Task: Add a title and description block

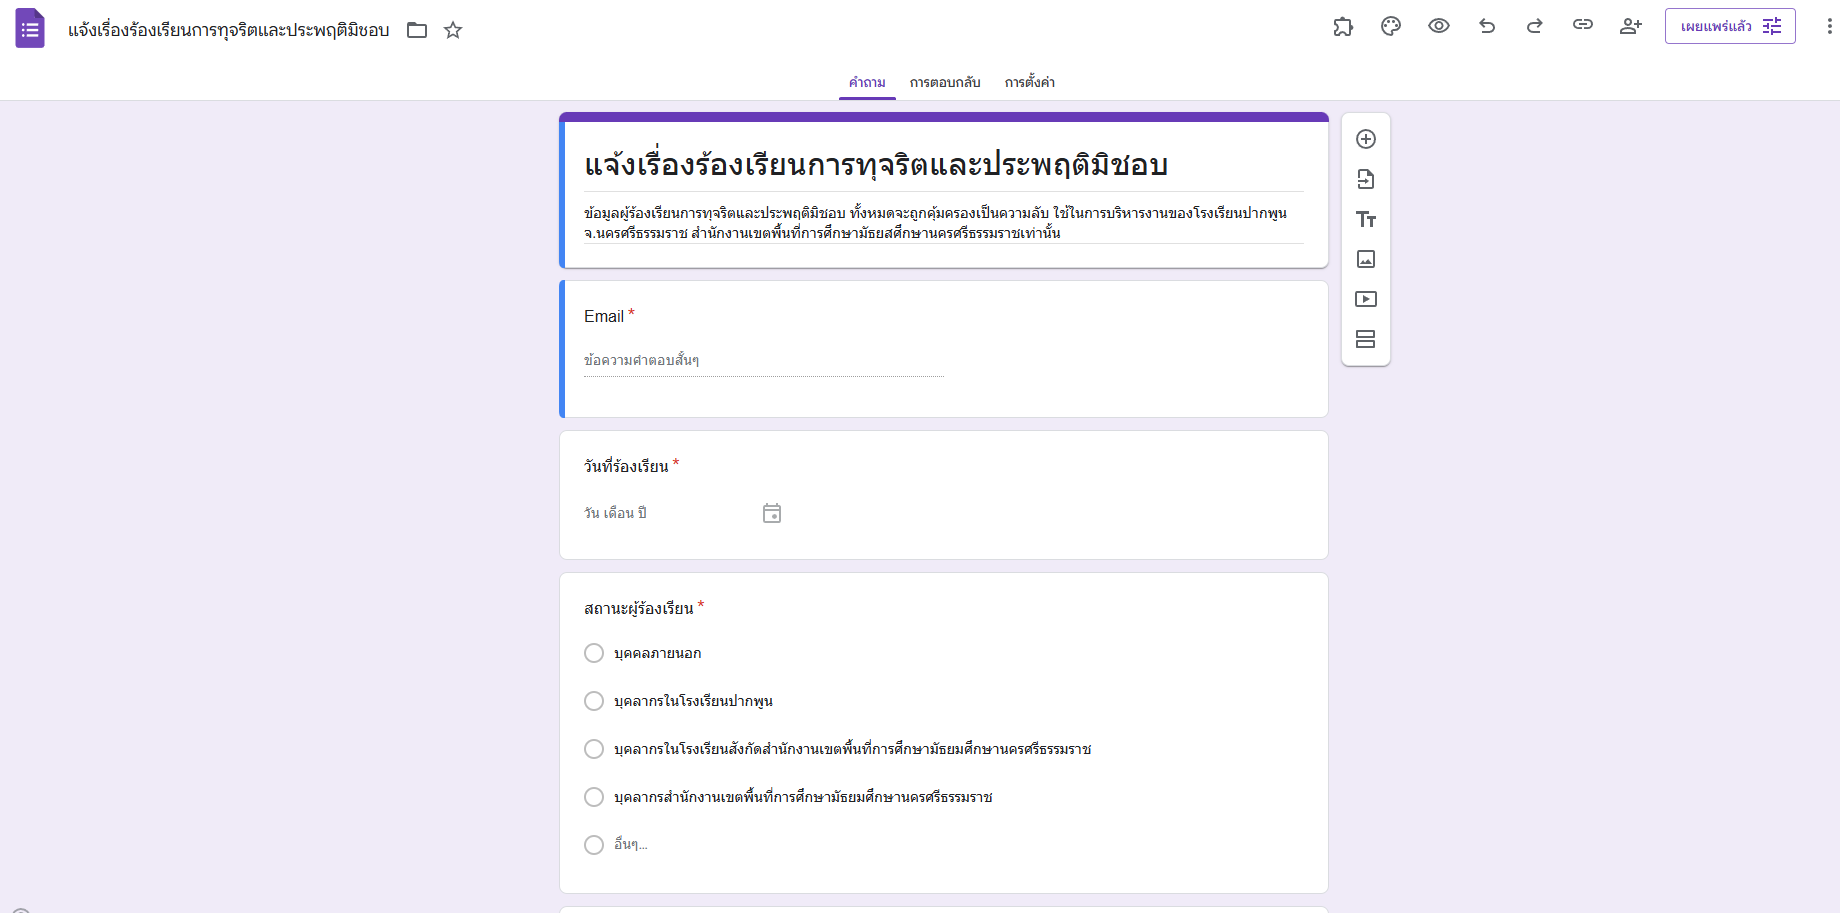Action: (x=1366, y=219)
